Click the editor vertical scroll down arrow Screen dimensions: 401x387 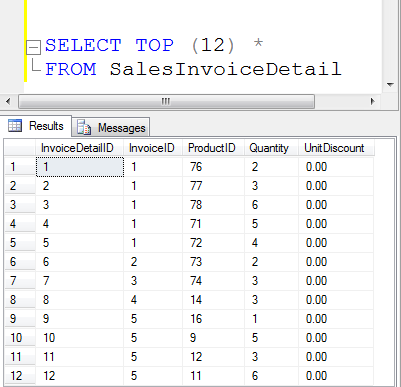[x=390, y=85]
